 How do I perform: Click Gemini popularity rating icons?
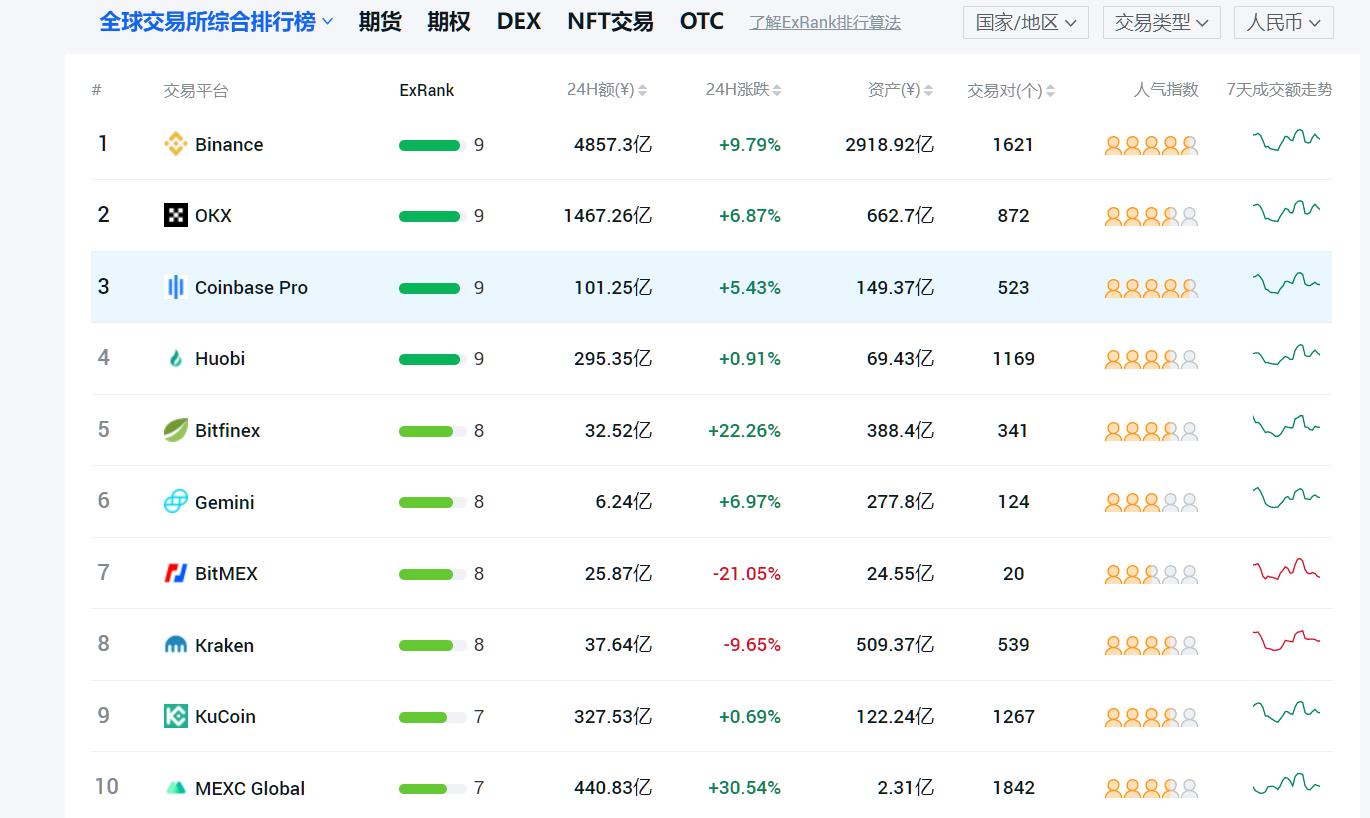(1151, 502)
